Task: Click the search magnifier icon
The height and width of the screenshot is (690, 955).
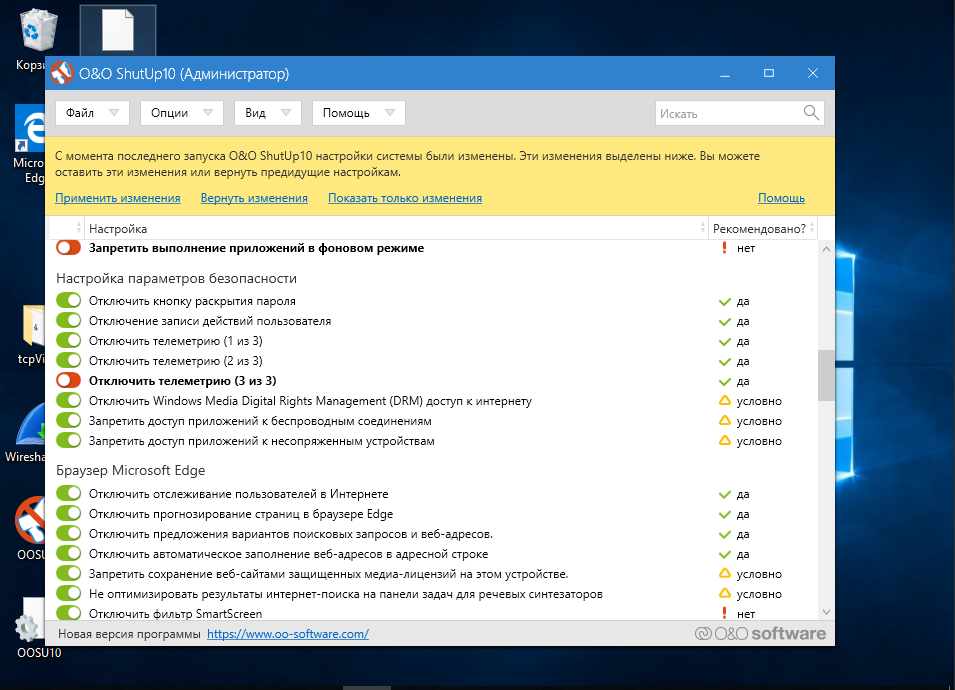Action: pyautogui.click(x=811, y=113)
